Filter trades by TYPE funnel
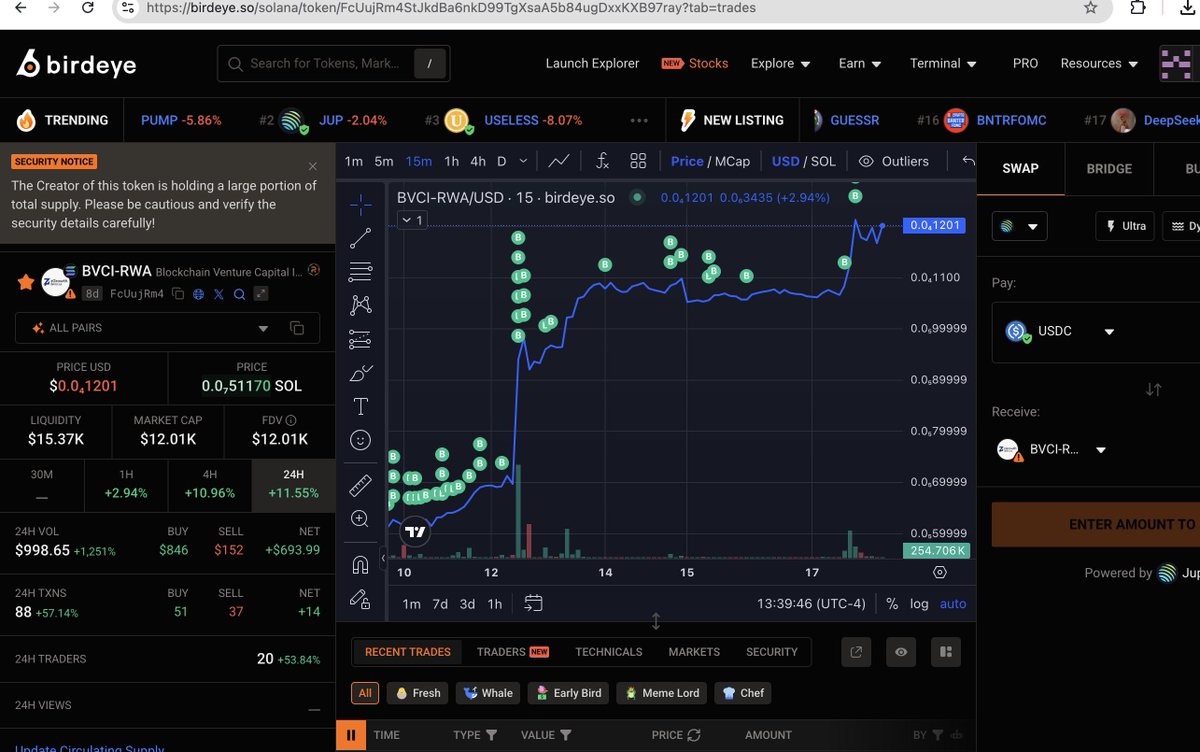The image size is (1200, 752). [491, 735]
